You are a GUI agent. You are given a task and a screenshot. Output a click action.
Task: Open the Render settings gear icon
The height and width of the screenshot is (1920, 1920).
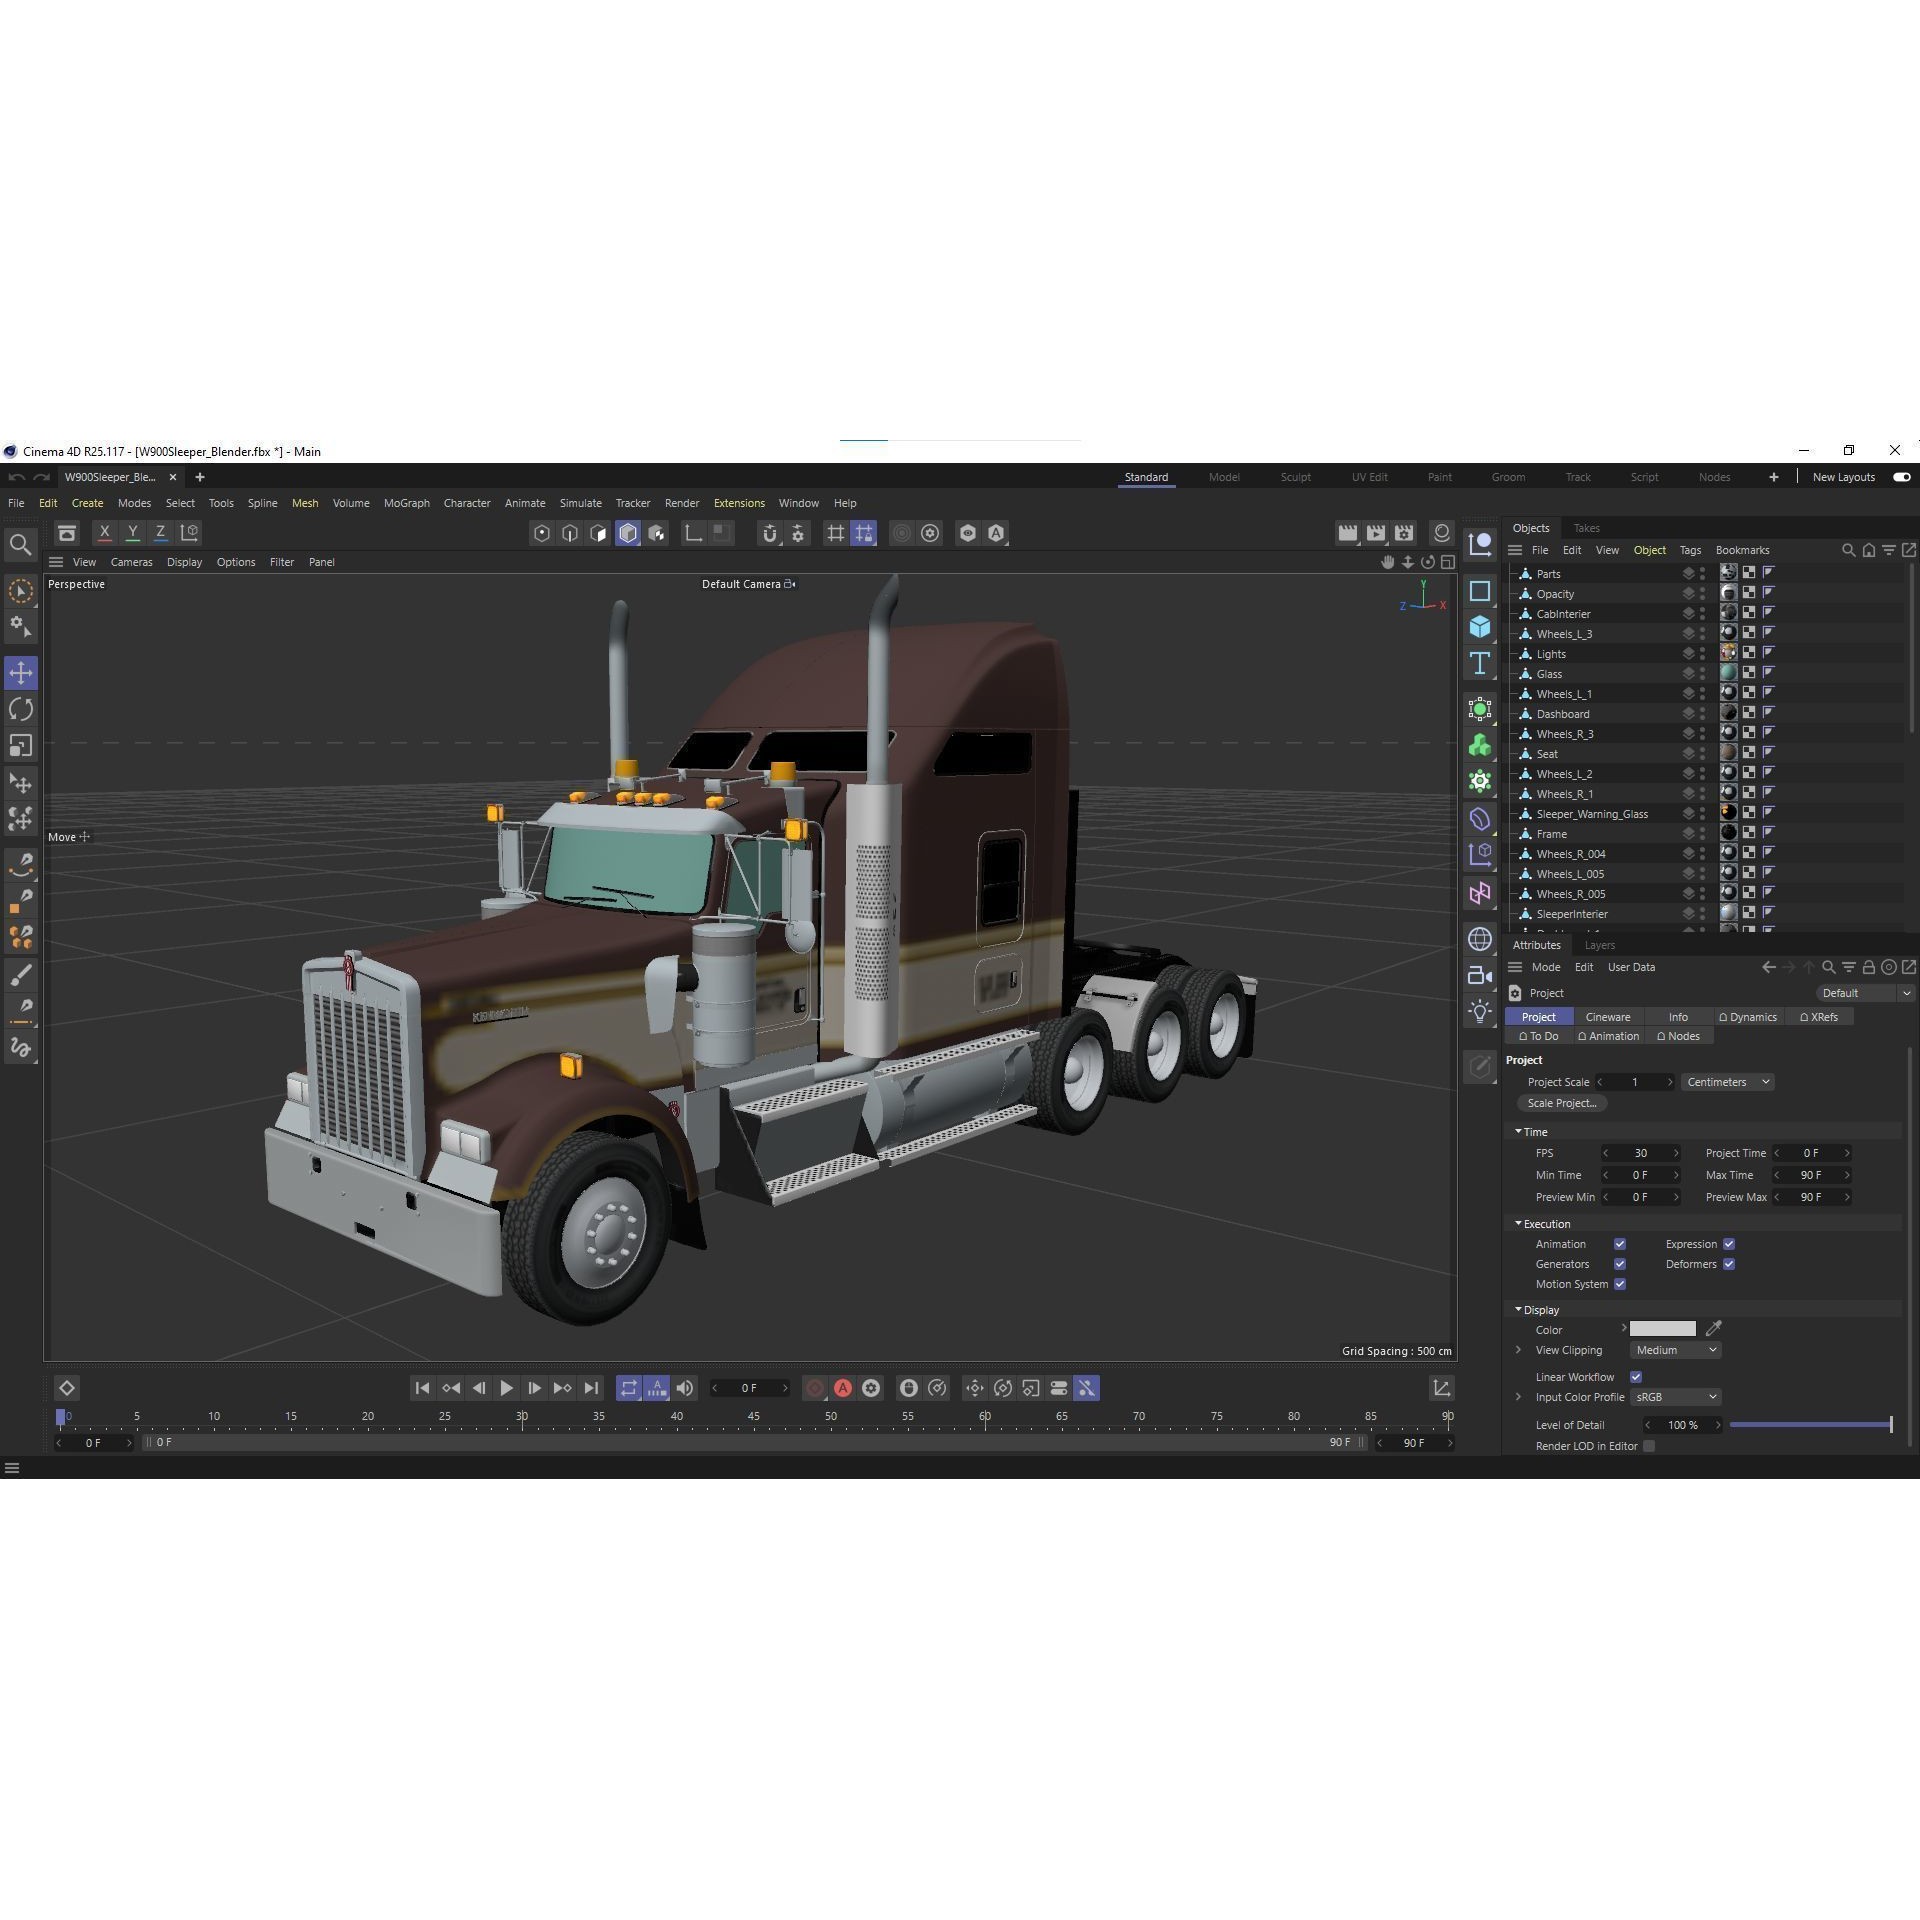930,533
